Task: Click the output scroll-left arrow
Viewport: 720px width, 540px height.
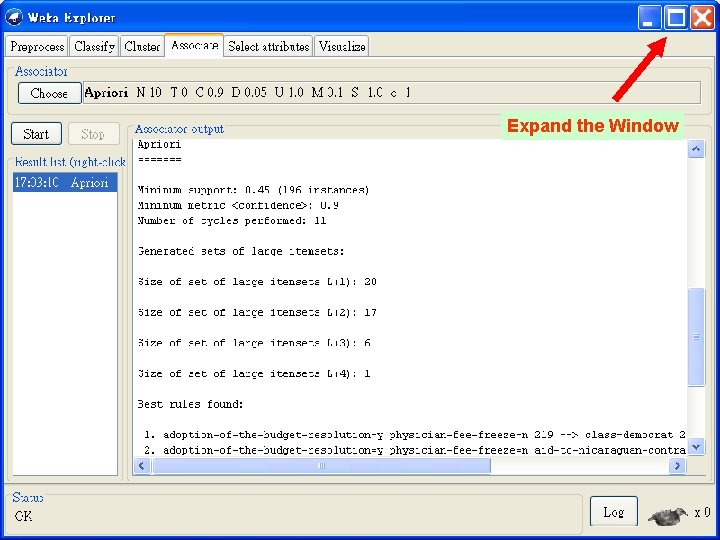Action: coord(142,466)
